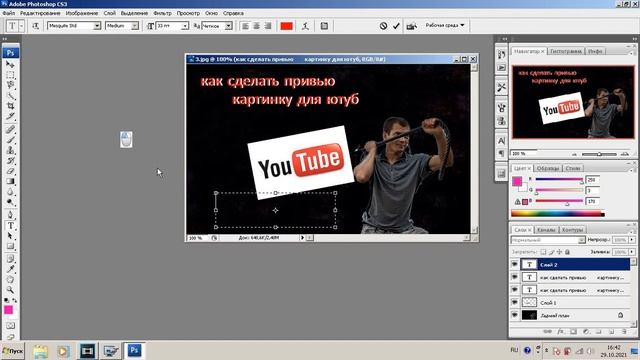Switch to the Гистограмма tab
Image resolution: width=640 pixels, height=360 pixels.
tap(565, 51)
